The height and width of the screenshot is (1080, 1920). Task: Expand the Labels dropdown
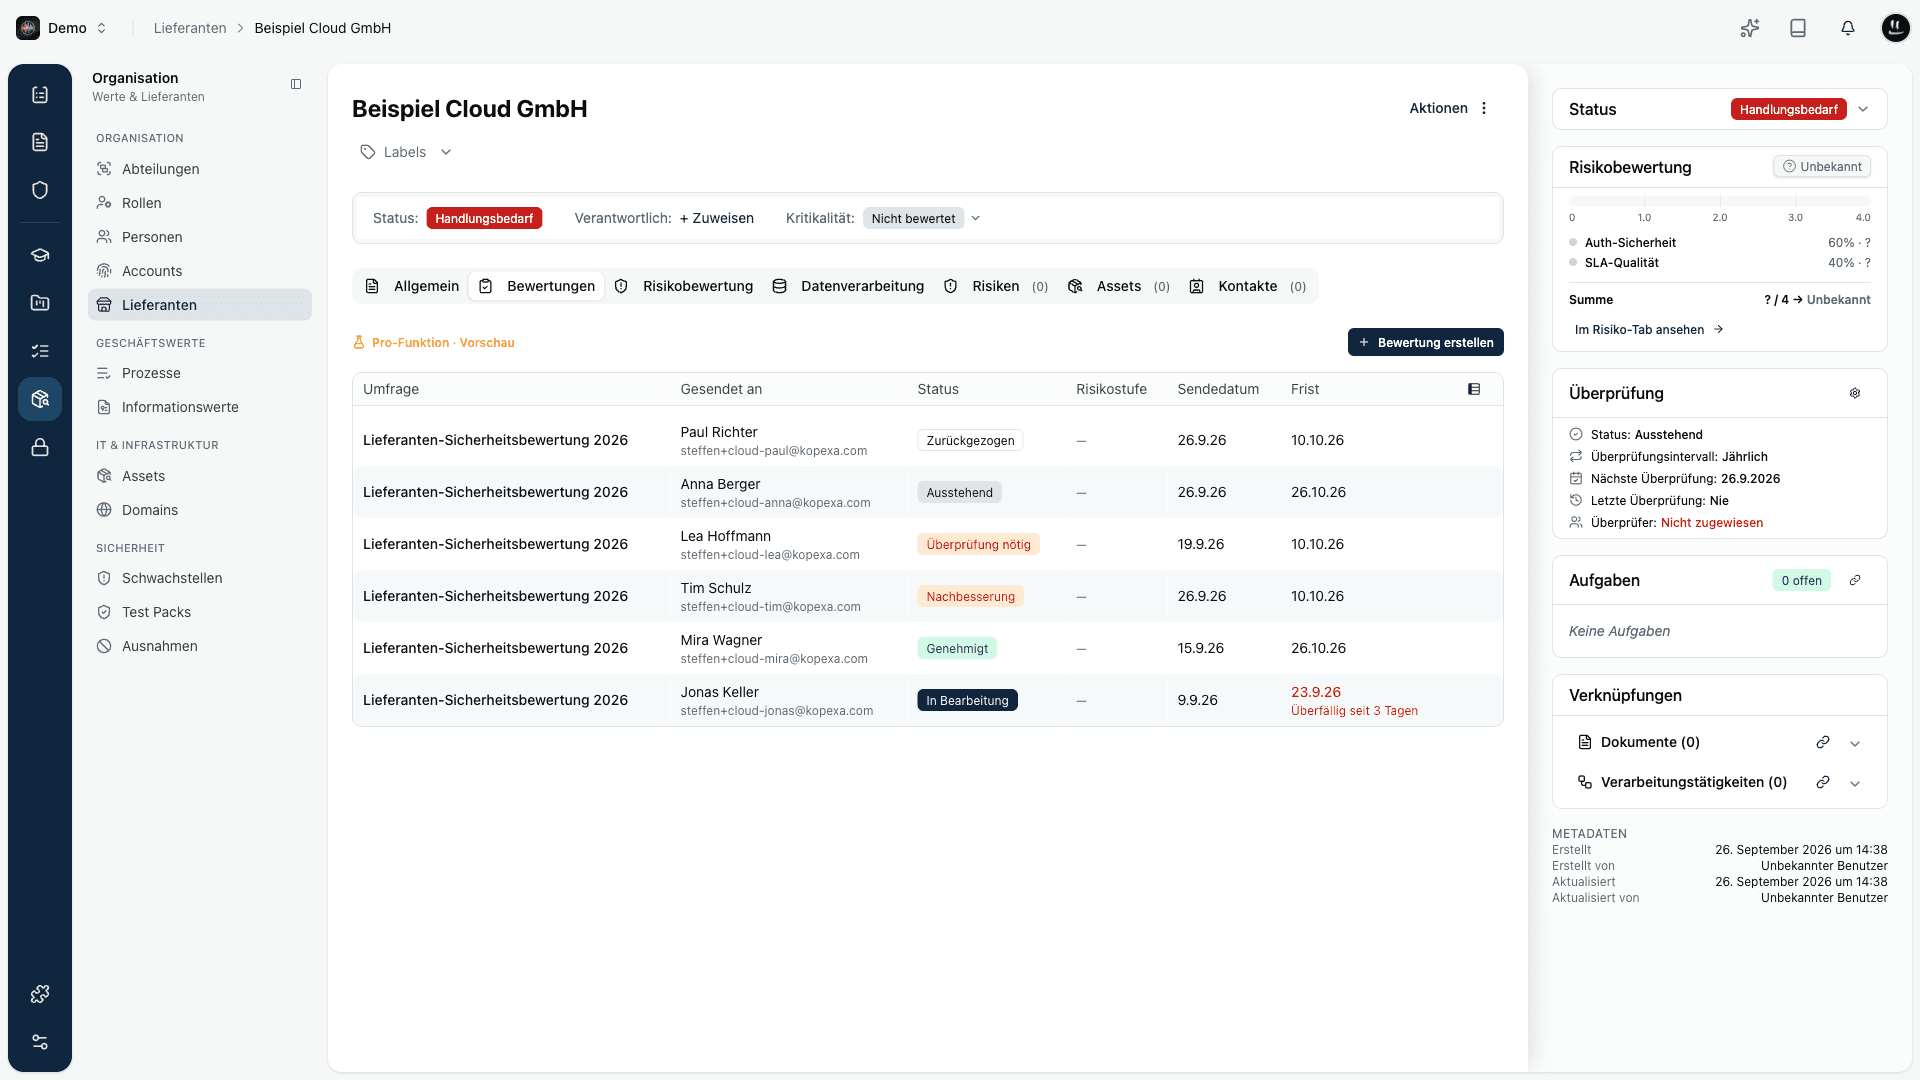coord(406,152)
